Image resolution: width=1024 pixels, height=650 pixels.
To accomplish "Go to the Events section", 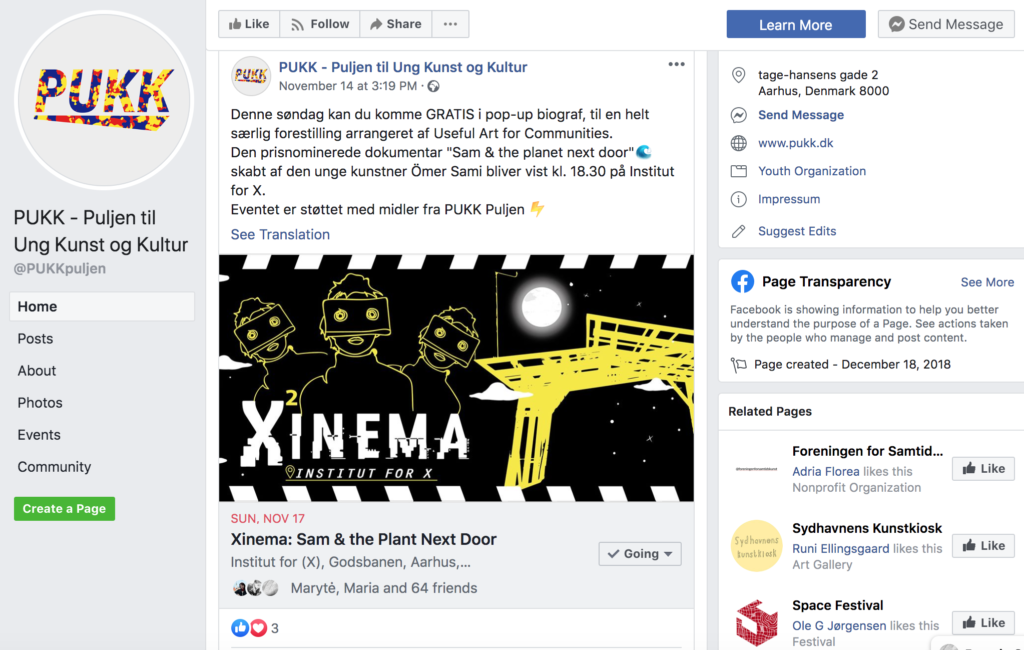I will (39, 434).
